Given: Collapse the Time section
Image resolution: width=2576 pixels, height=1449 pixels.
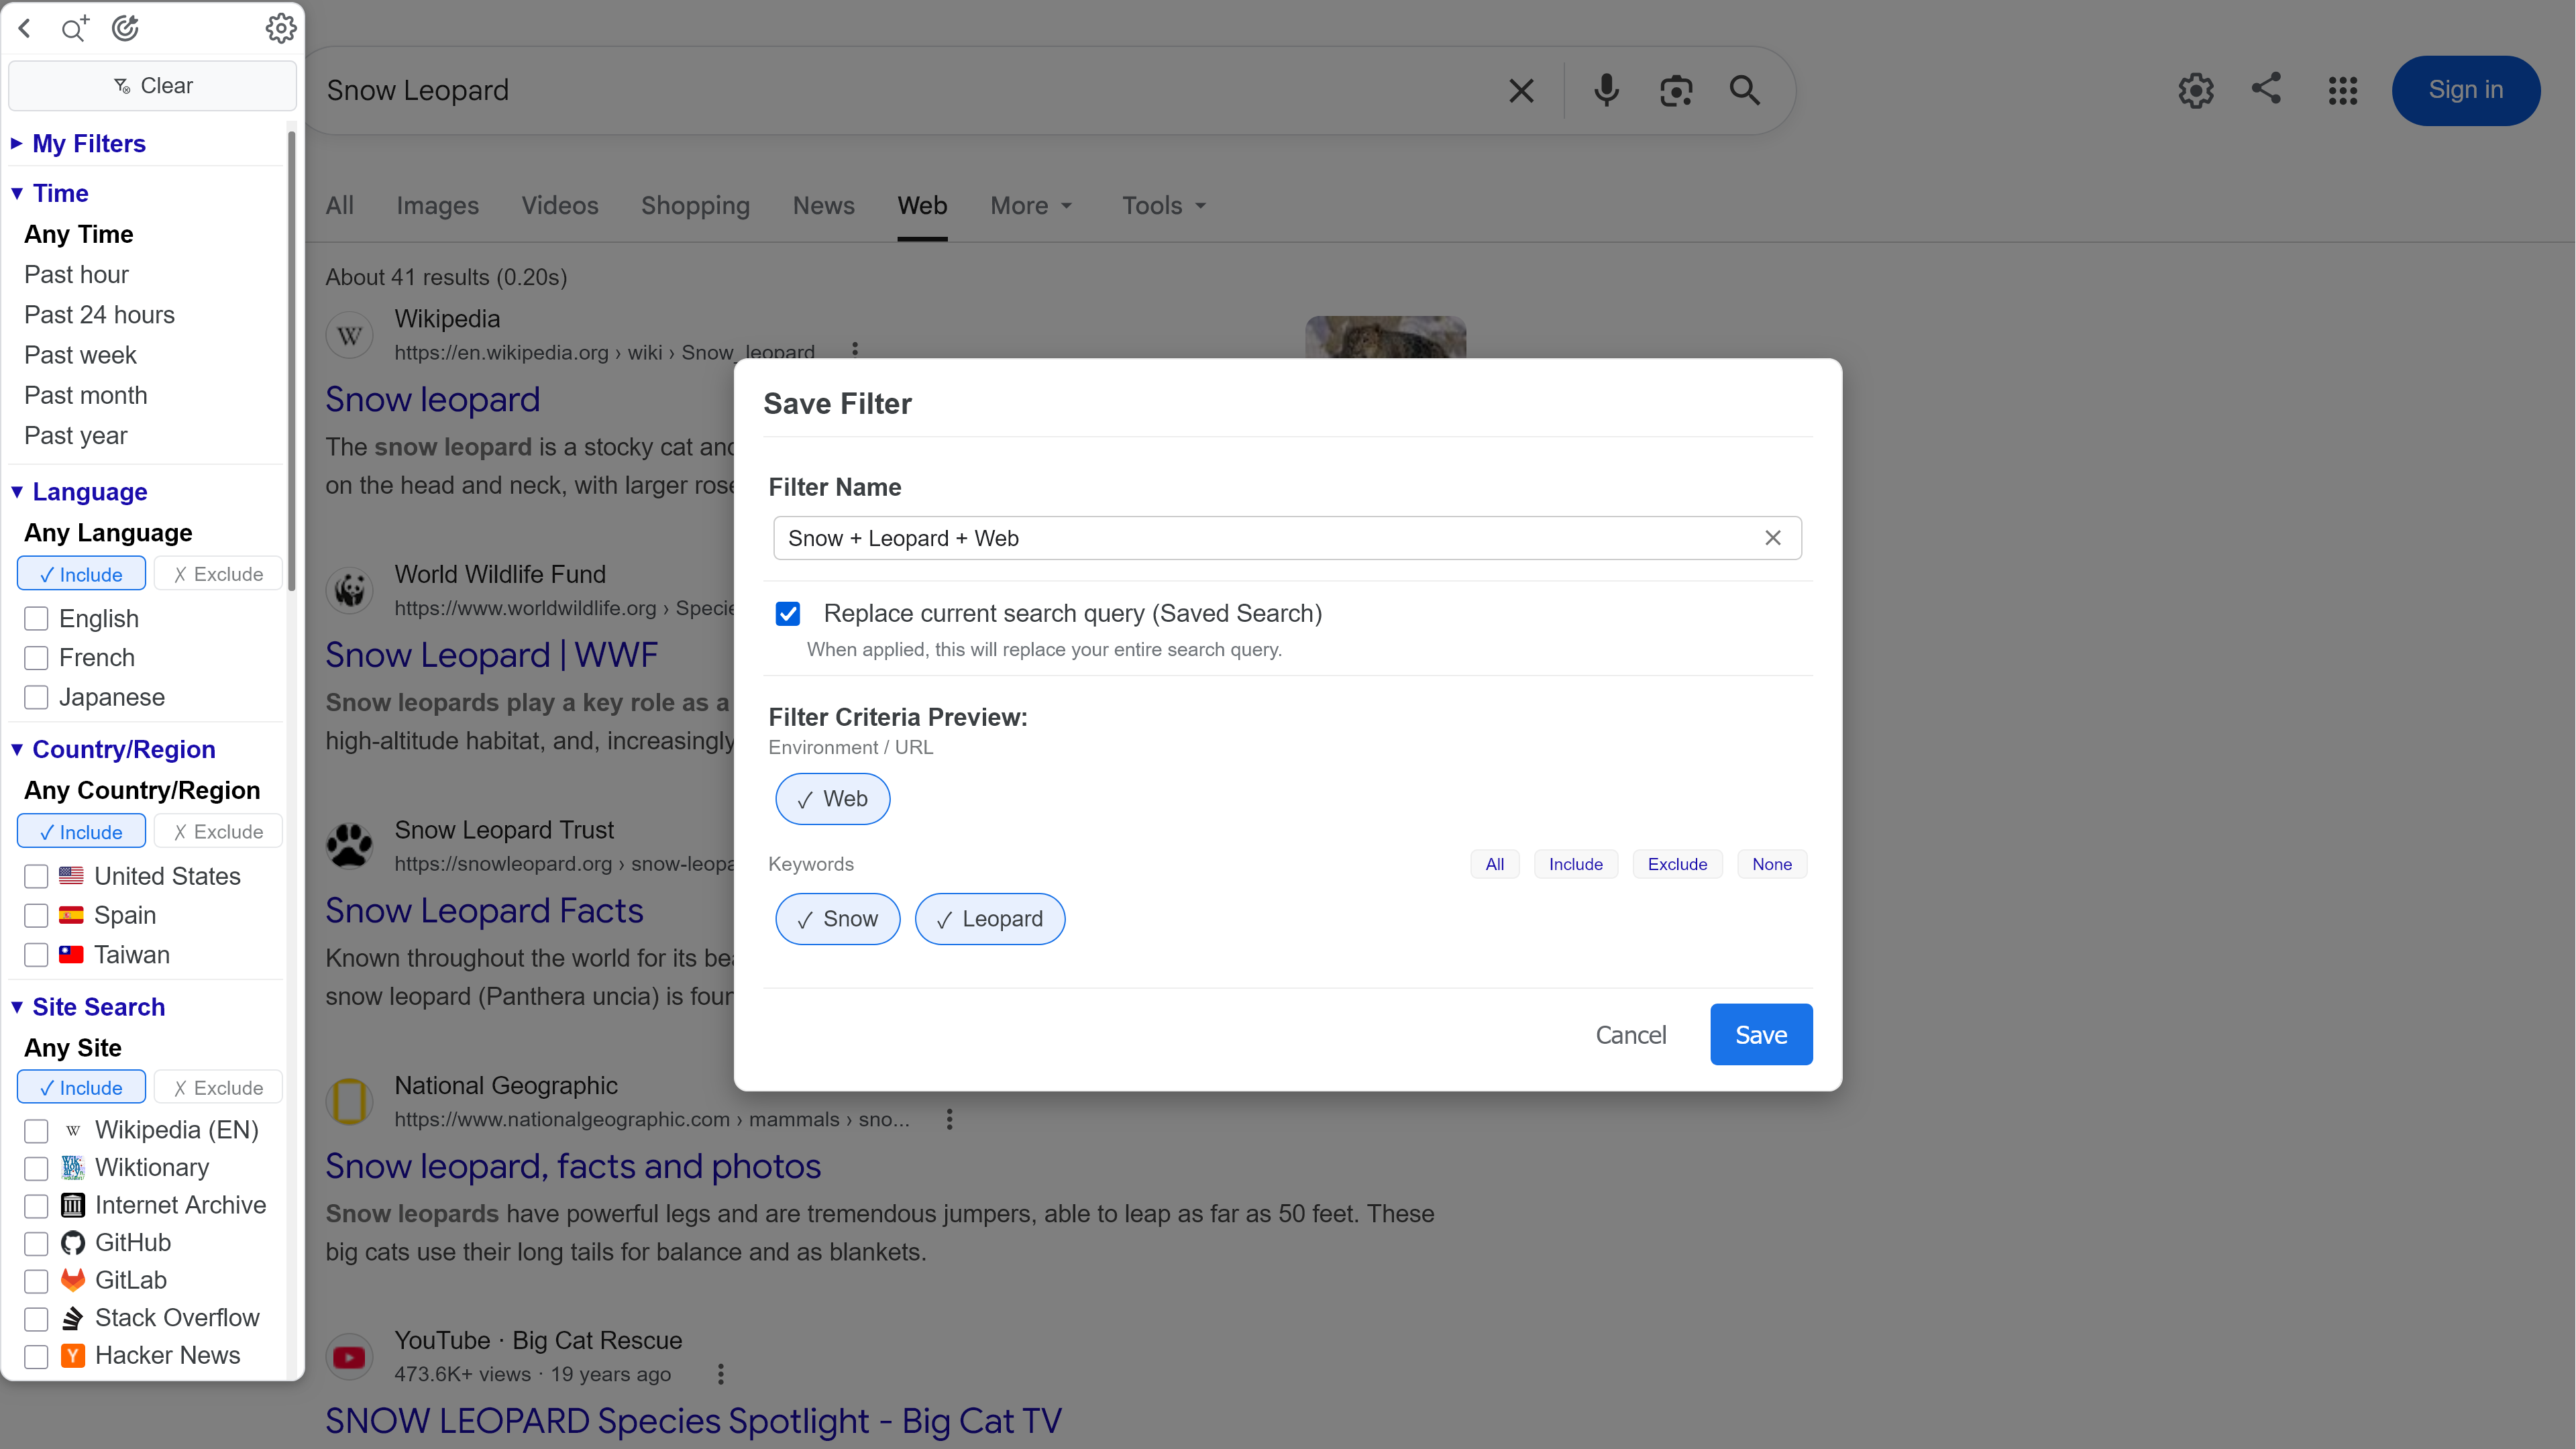Looking at the screenshot, I should [x=50, y=193].
